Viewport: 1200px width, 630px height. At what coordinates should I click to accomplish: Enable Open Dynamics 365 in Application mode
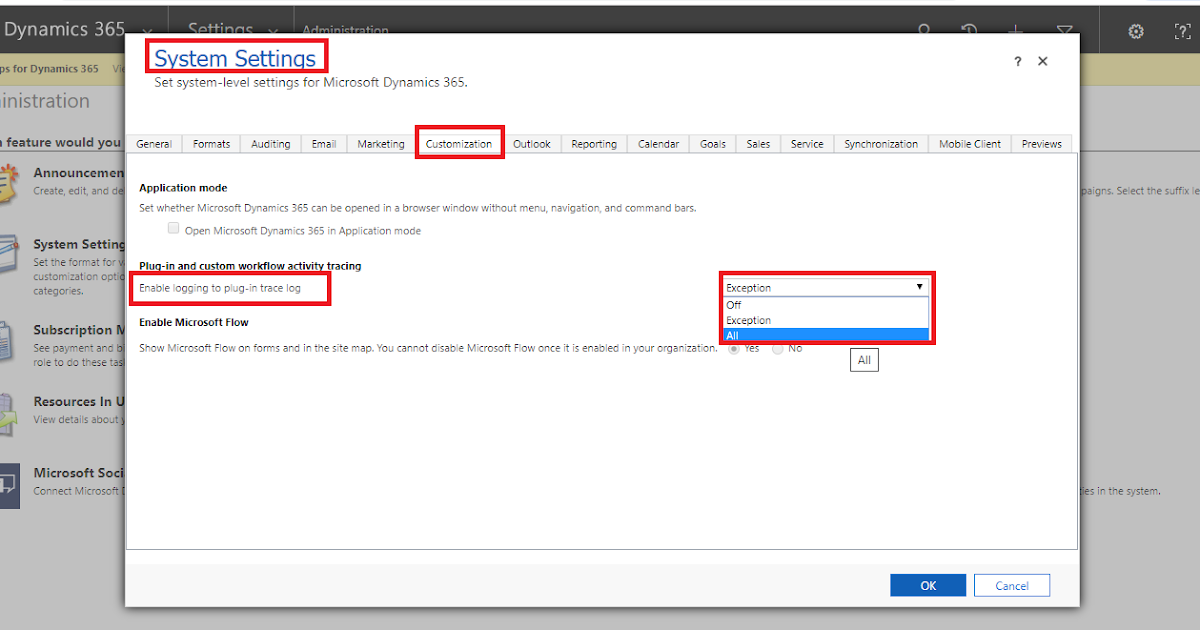(173, 228)
